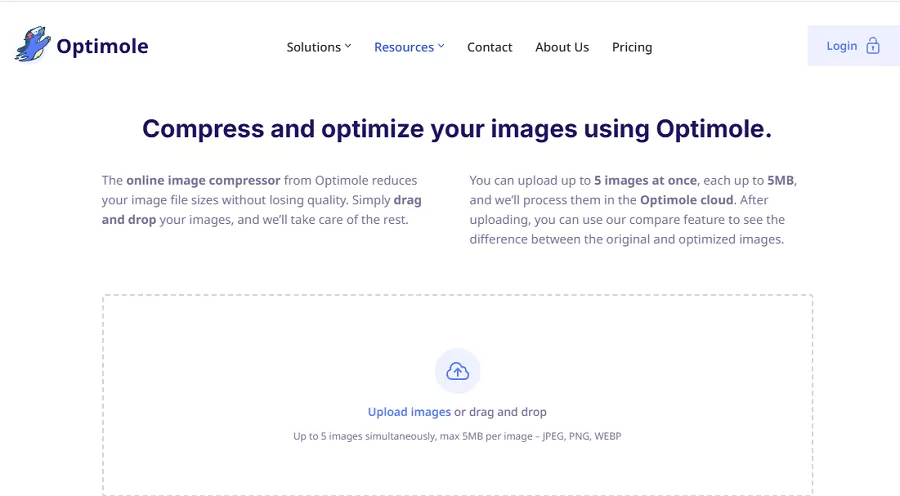
Task: Click the bold '5MB' text in the description
Action: 781,180
